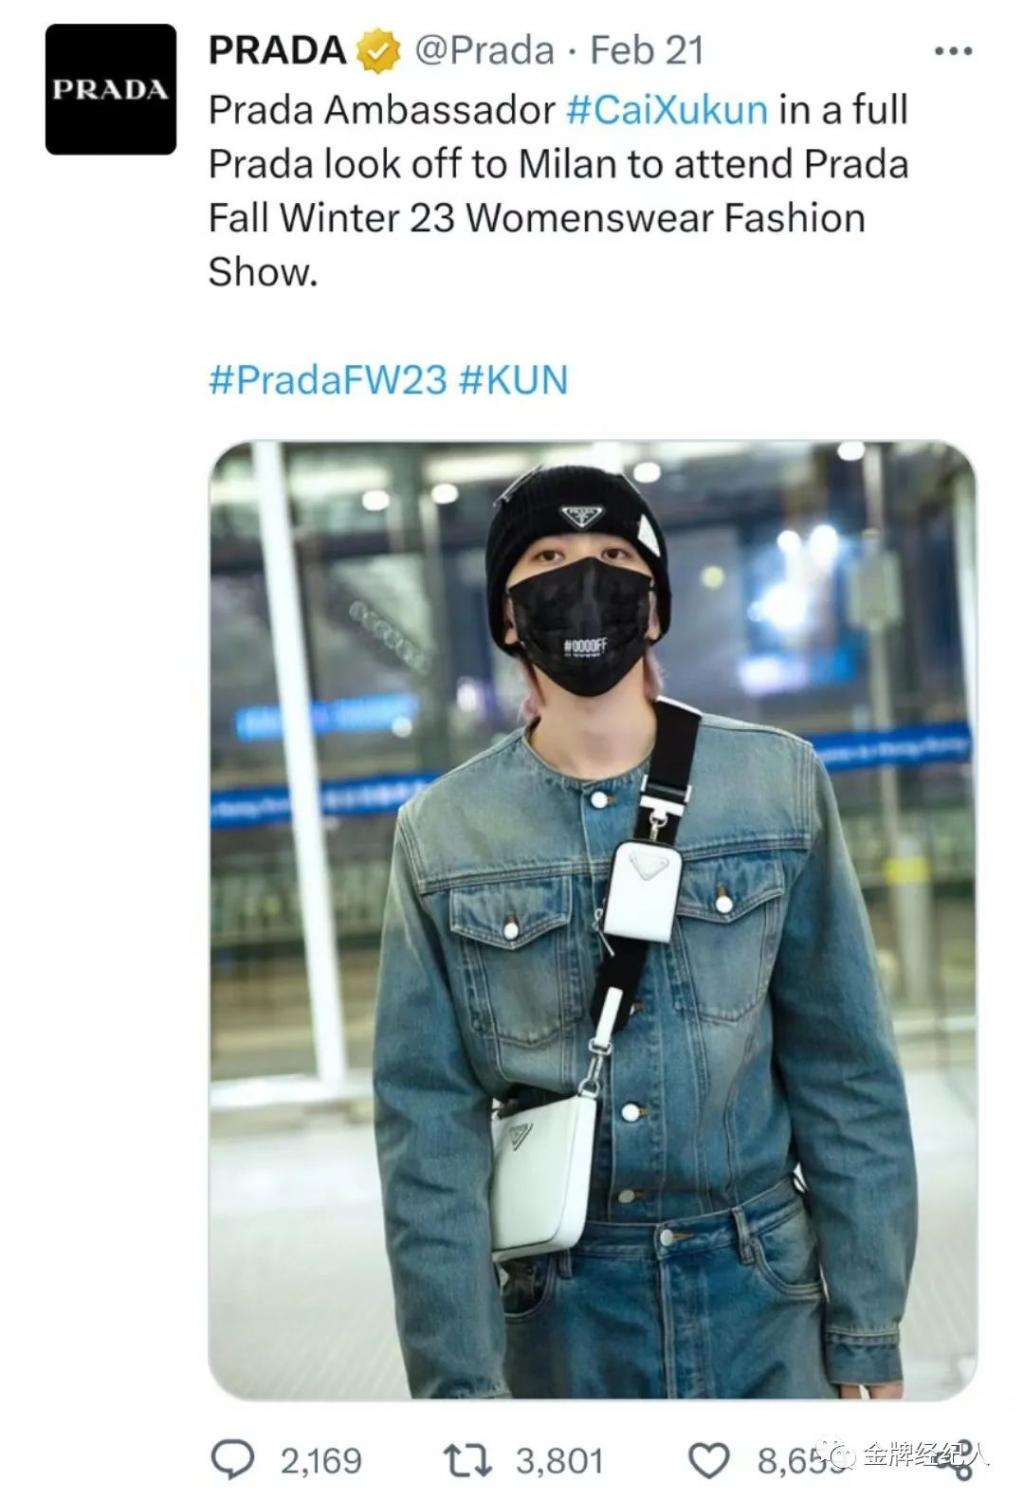This screenshot has width=1024, height=1500.
Task: Click the retweet arrows icon
Action: click(x=467, y=1461)
